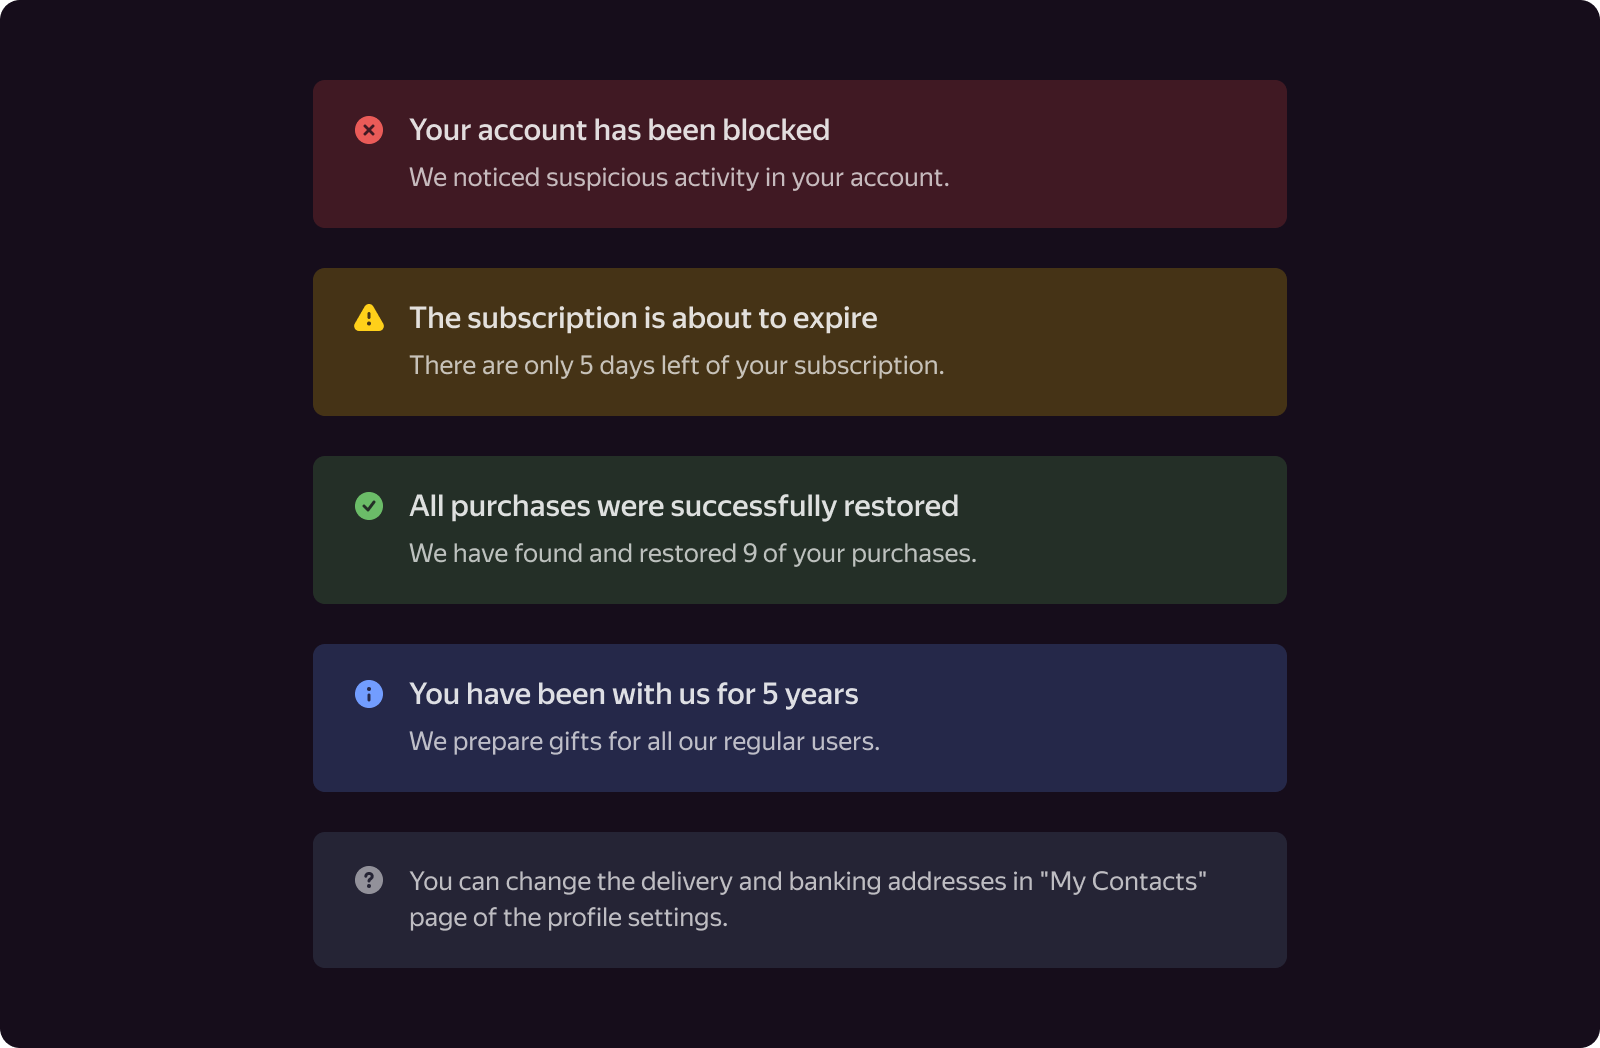Click 'There are only 5 days left' text
1600x1048 pixels.
coord(676,365)
